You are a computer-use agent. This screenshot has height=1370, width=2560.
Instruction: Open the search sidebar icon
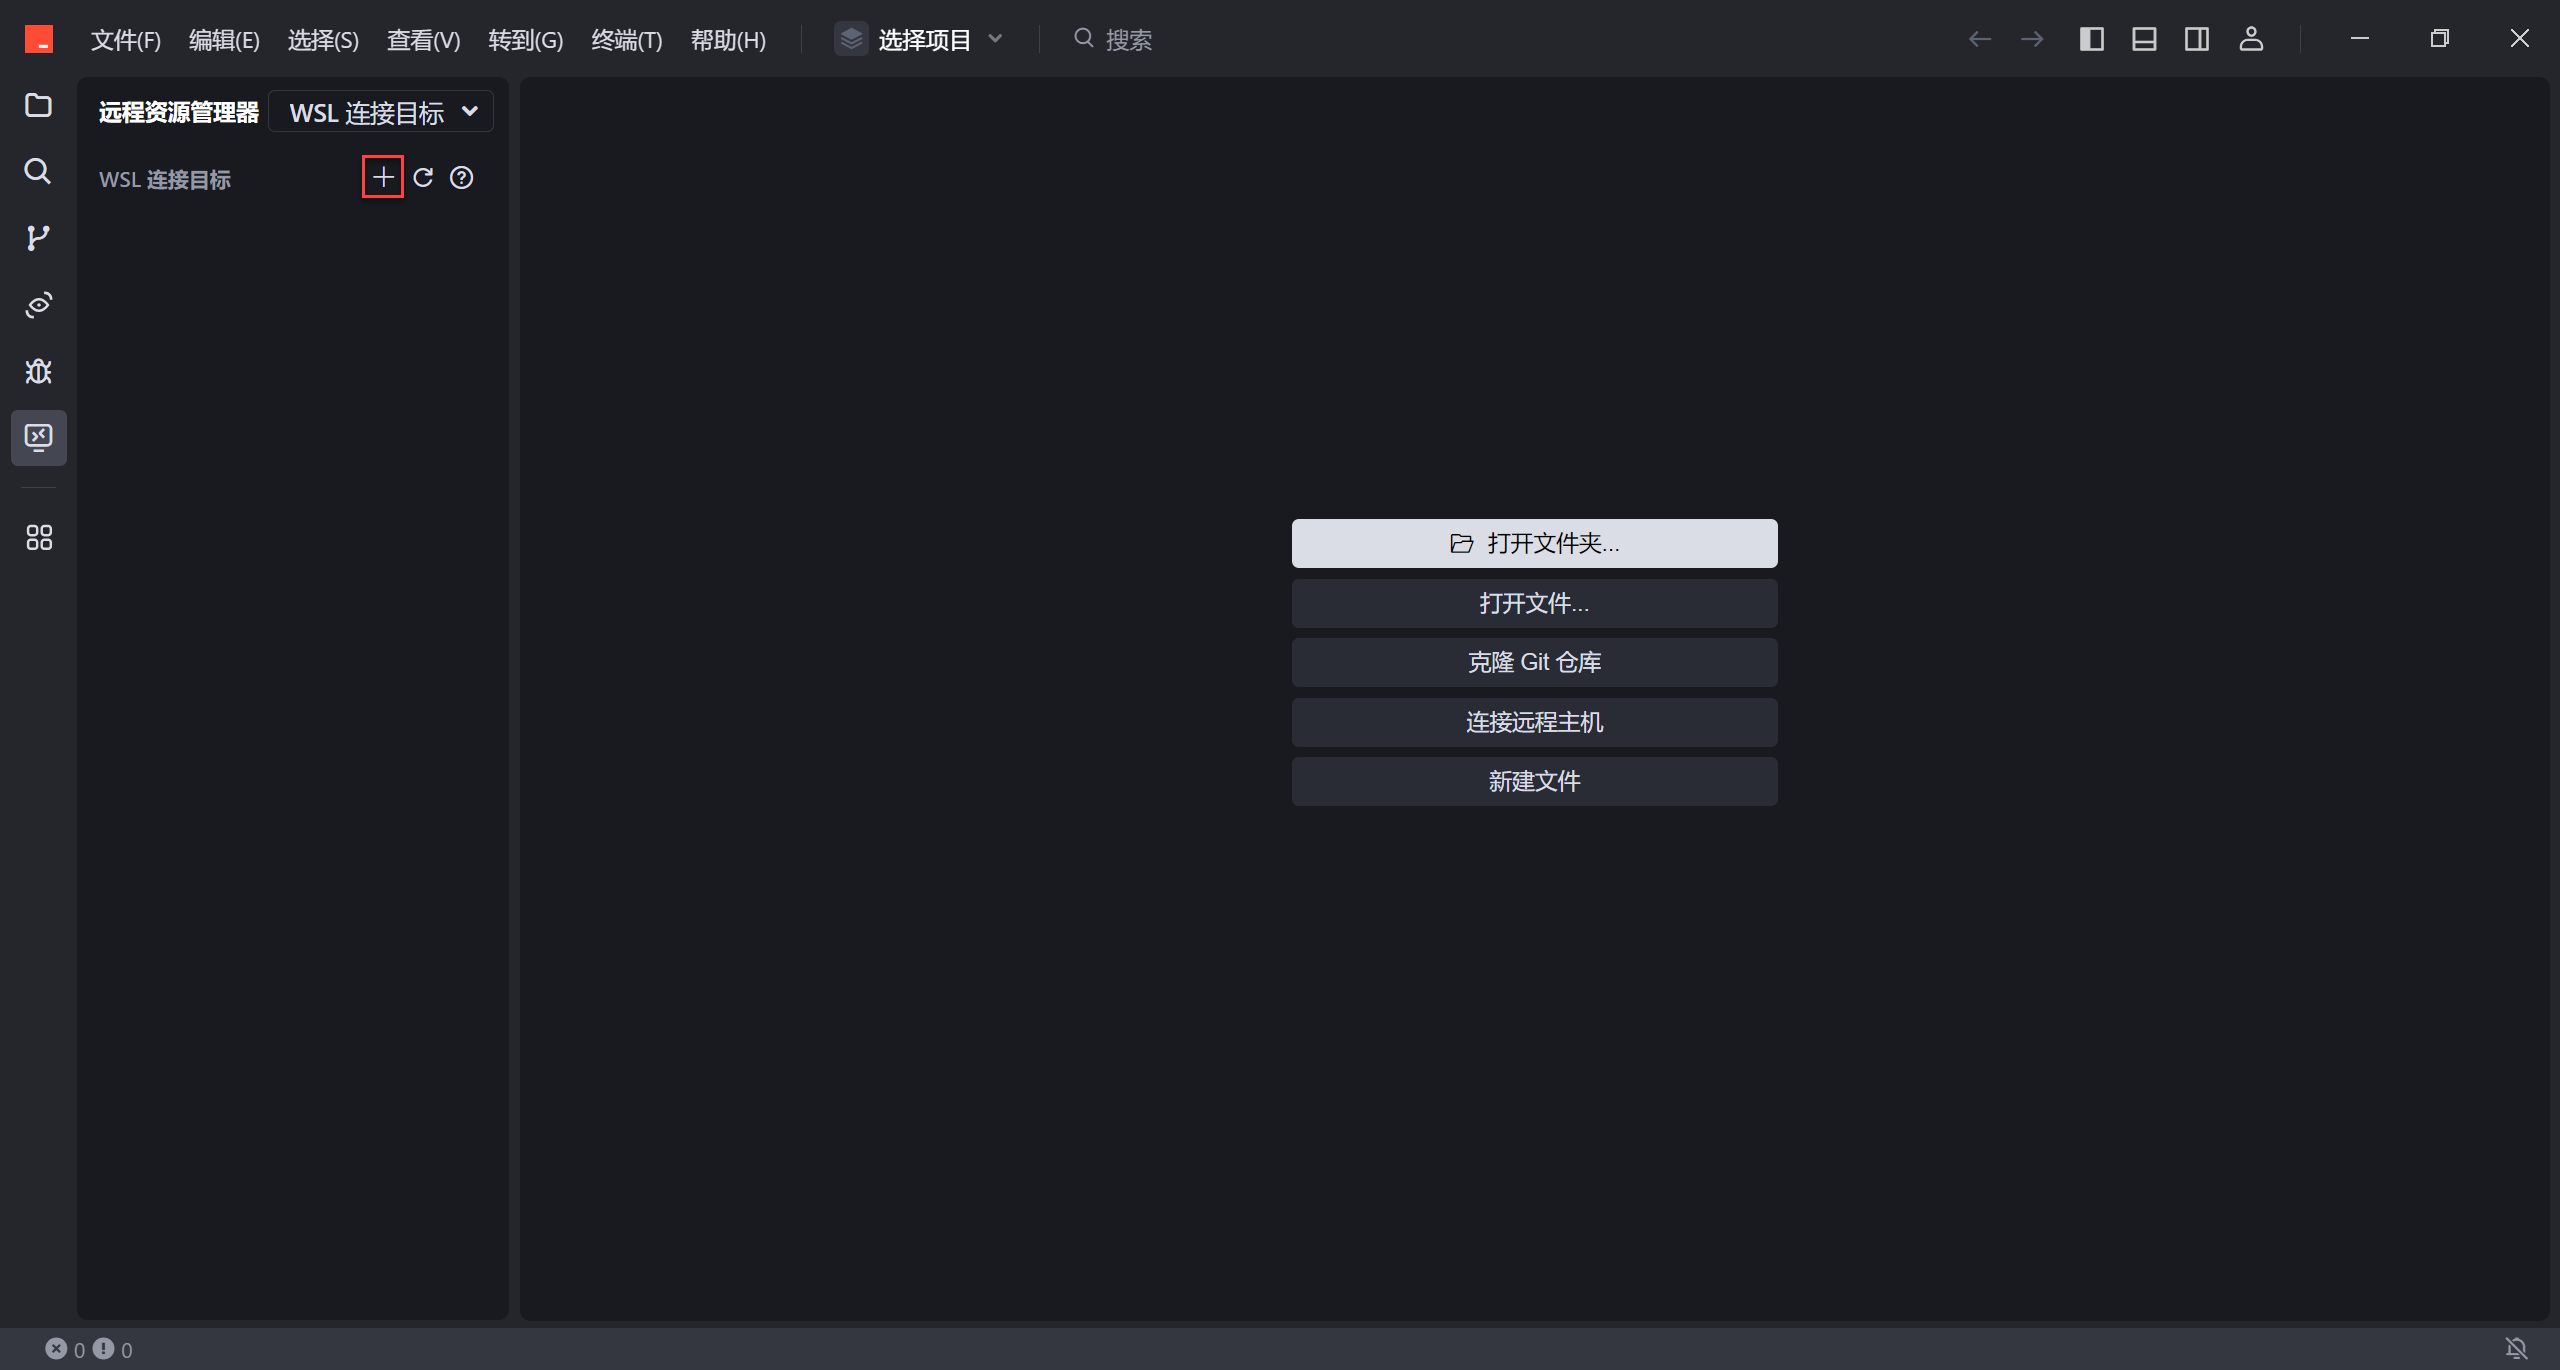pyautogui.click(x=38, y=171)
